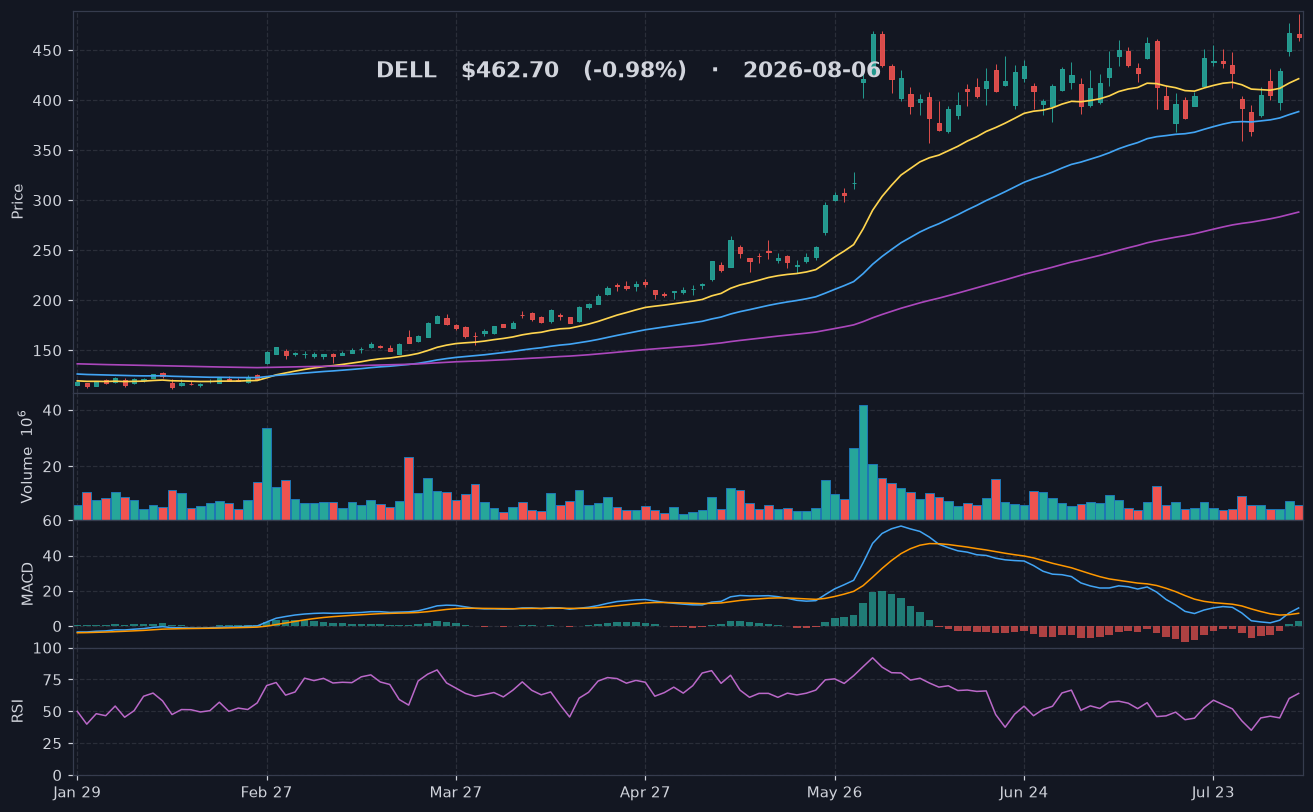Click the Apr 27 date tick label
The width and height of the screenshot is (1313, 812).
pos(645,793)
